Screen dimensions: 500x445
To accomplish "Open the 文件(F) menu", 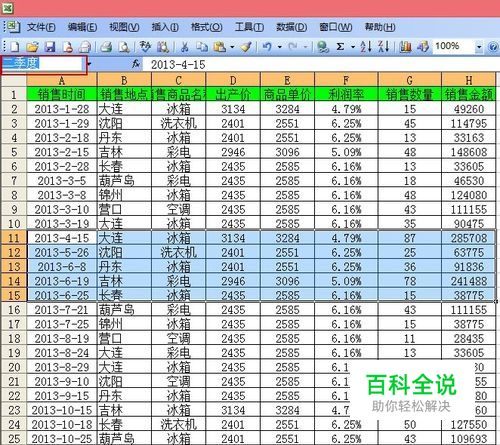I will tap(41, 27).
